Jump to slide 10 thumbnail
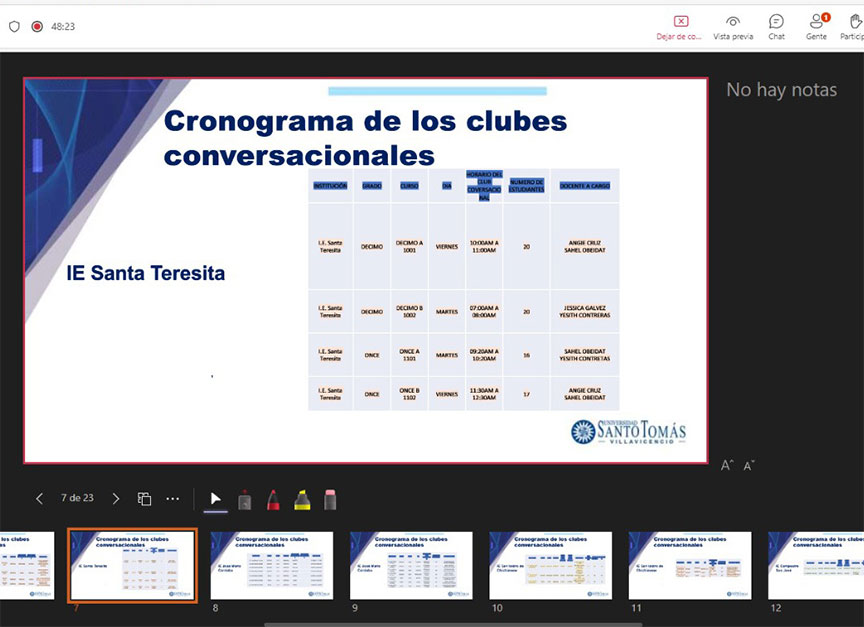 pyautogui.click(x=550, y=565)
